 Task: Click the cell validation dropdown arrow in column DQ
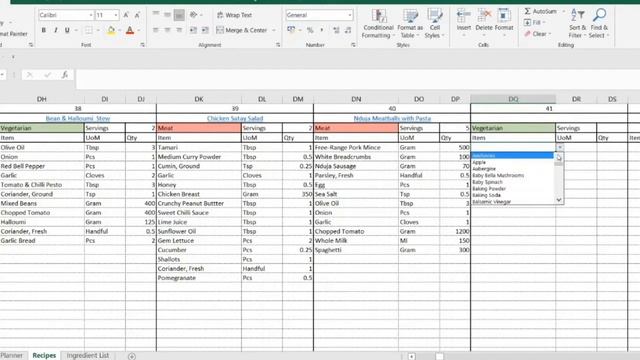click(560, 147)
